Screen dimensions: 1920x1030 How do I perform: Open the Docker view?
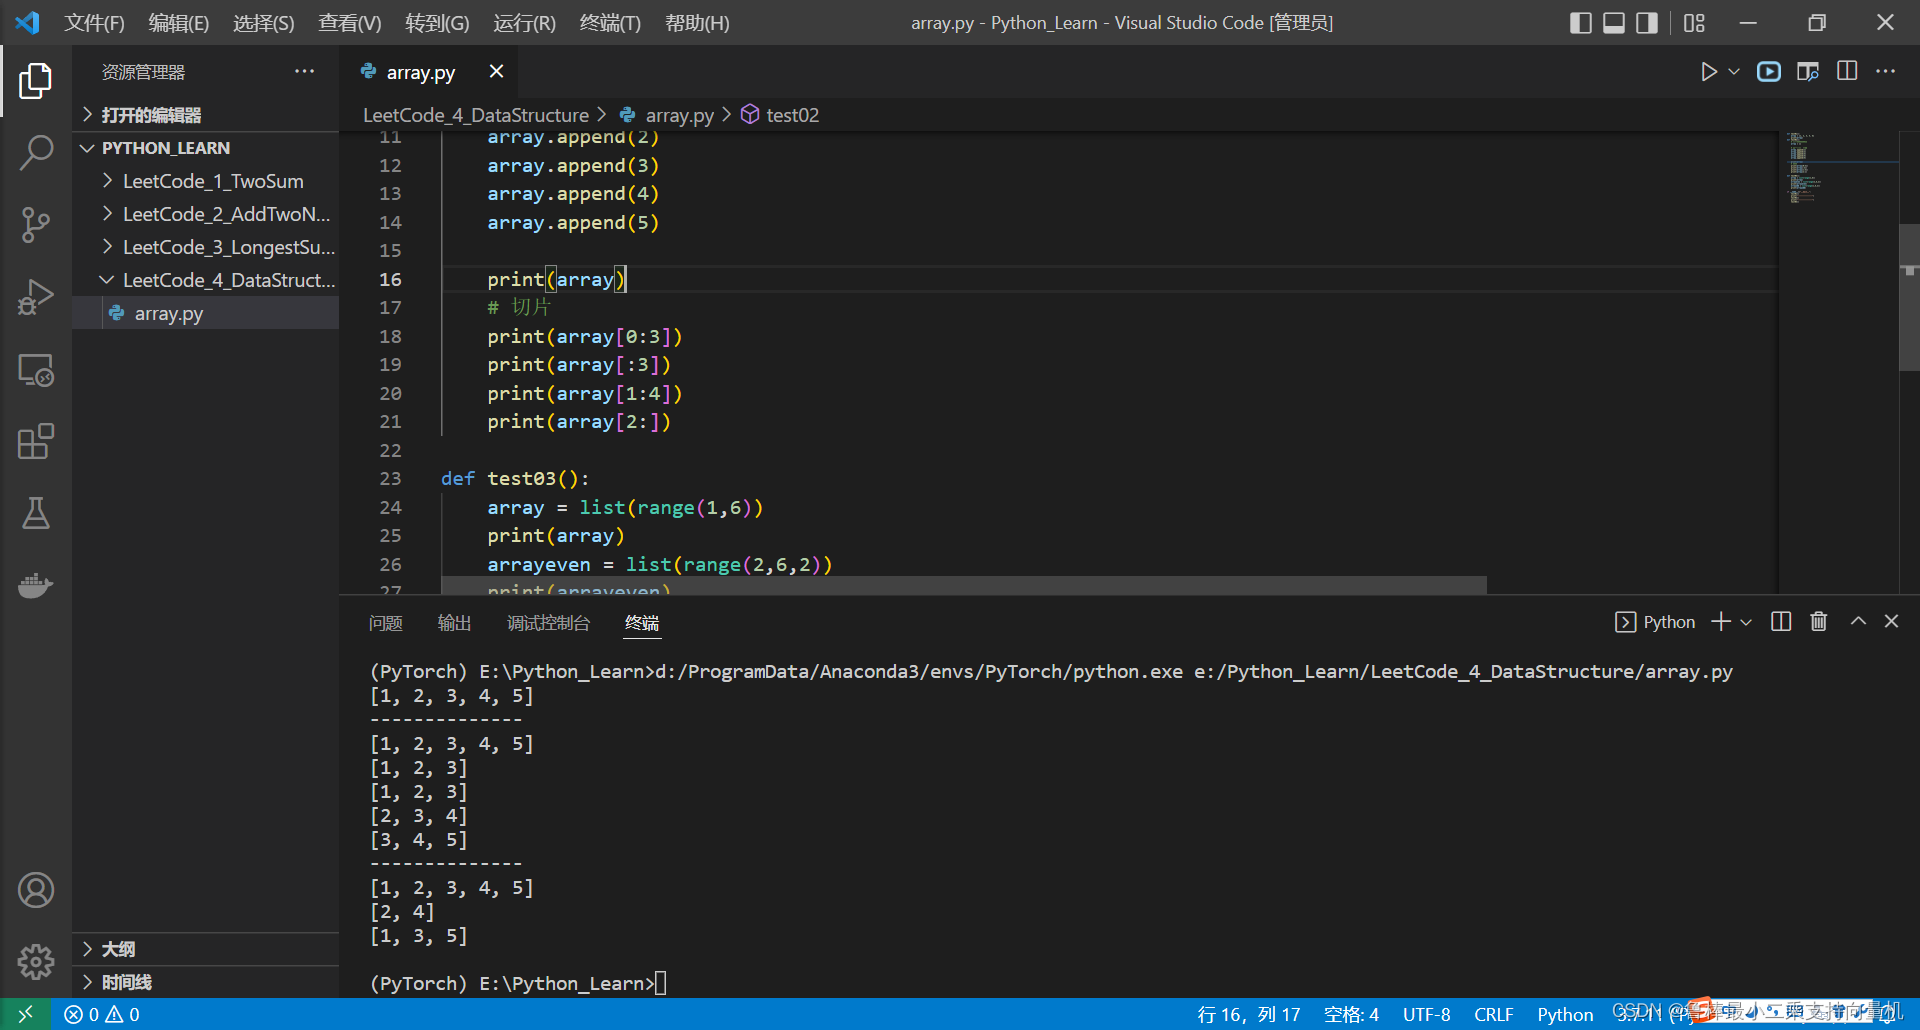point(35,585)
